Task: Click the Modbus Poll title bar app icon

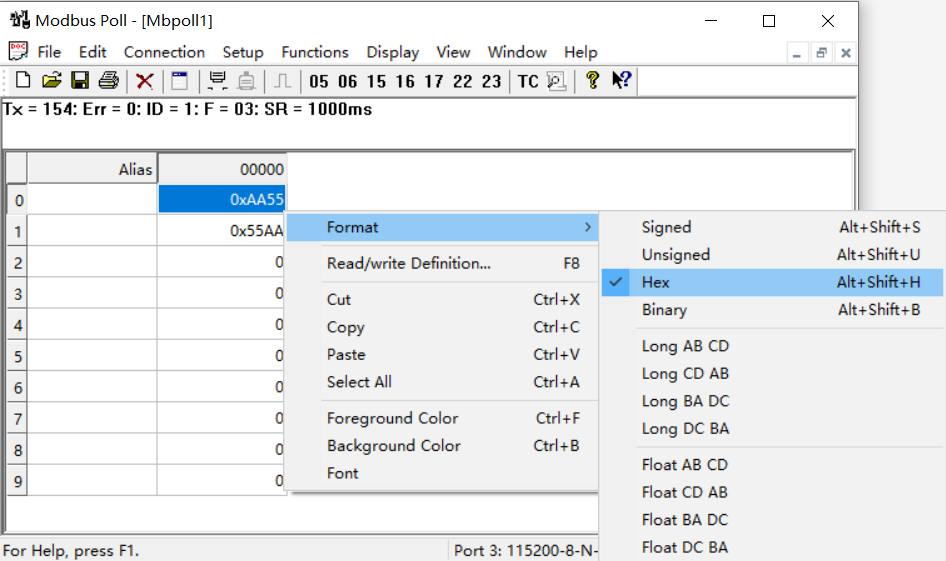Action: 19,20
